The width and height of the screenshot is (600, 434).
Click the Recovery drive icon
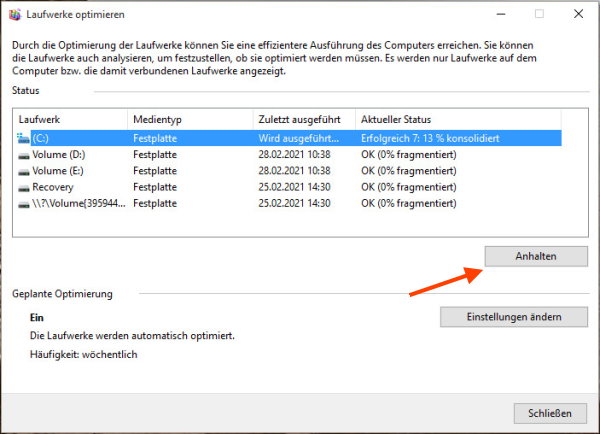24,187
